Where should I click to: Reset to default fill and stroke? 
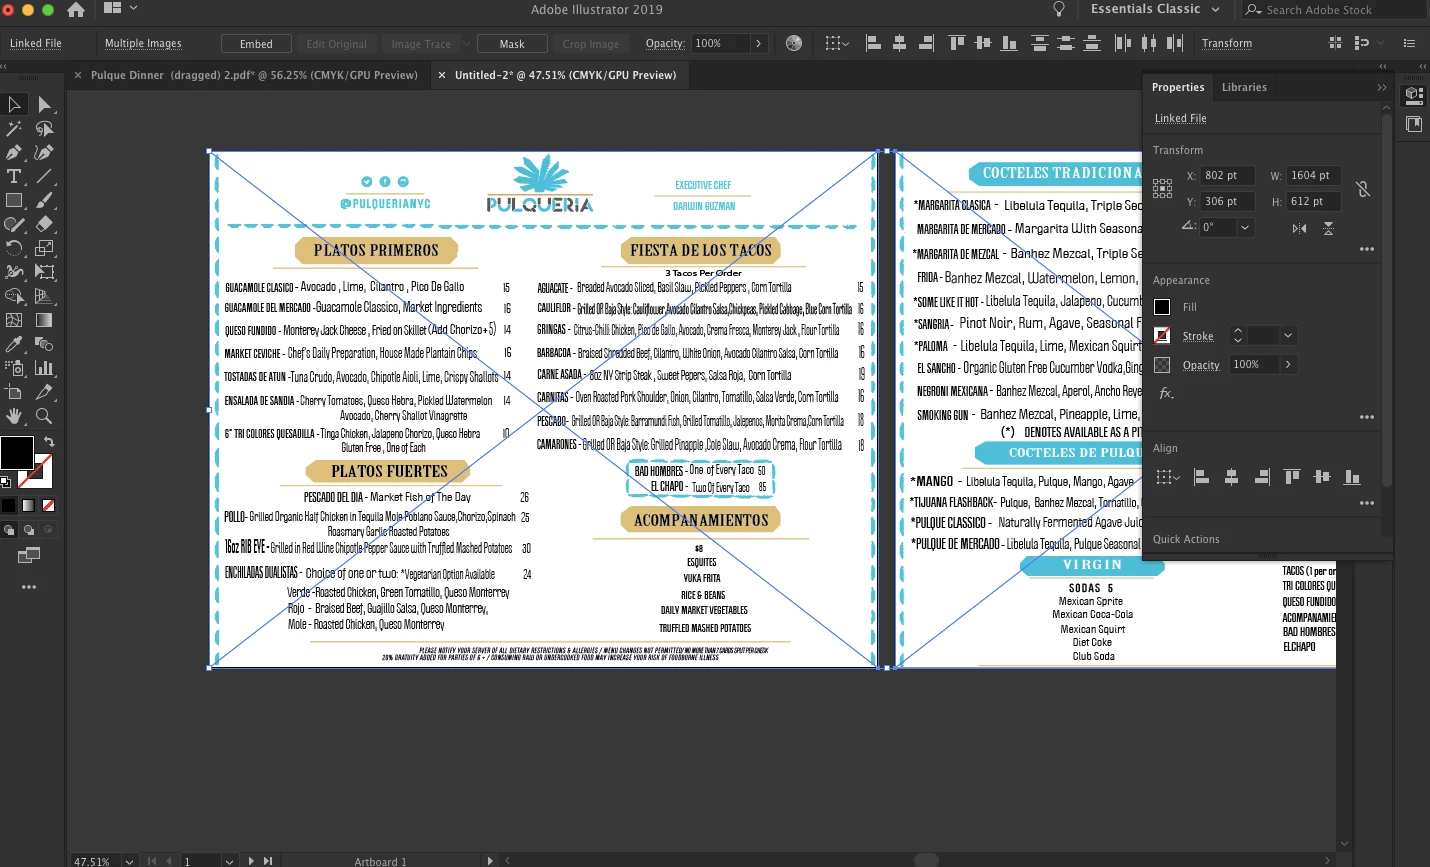pos(6,481)
